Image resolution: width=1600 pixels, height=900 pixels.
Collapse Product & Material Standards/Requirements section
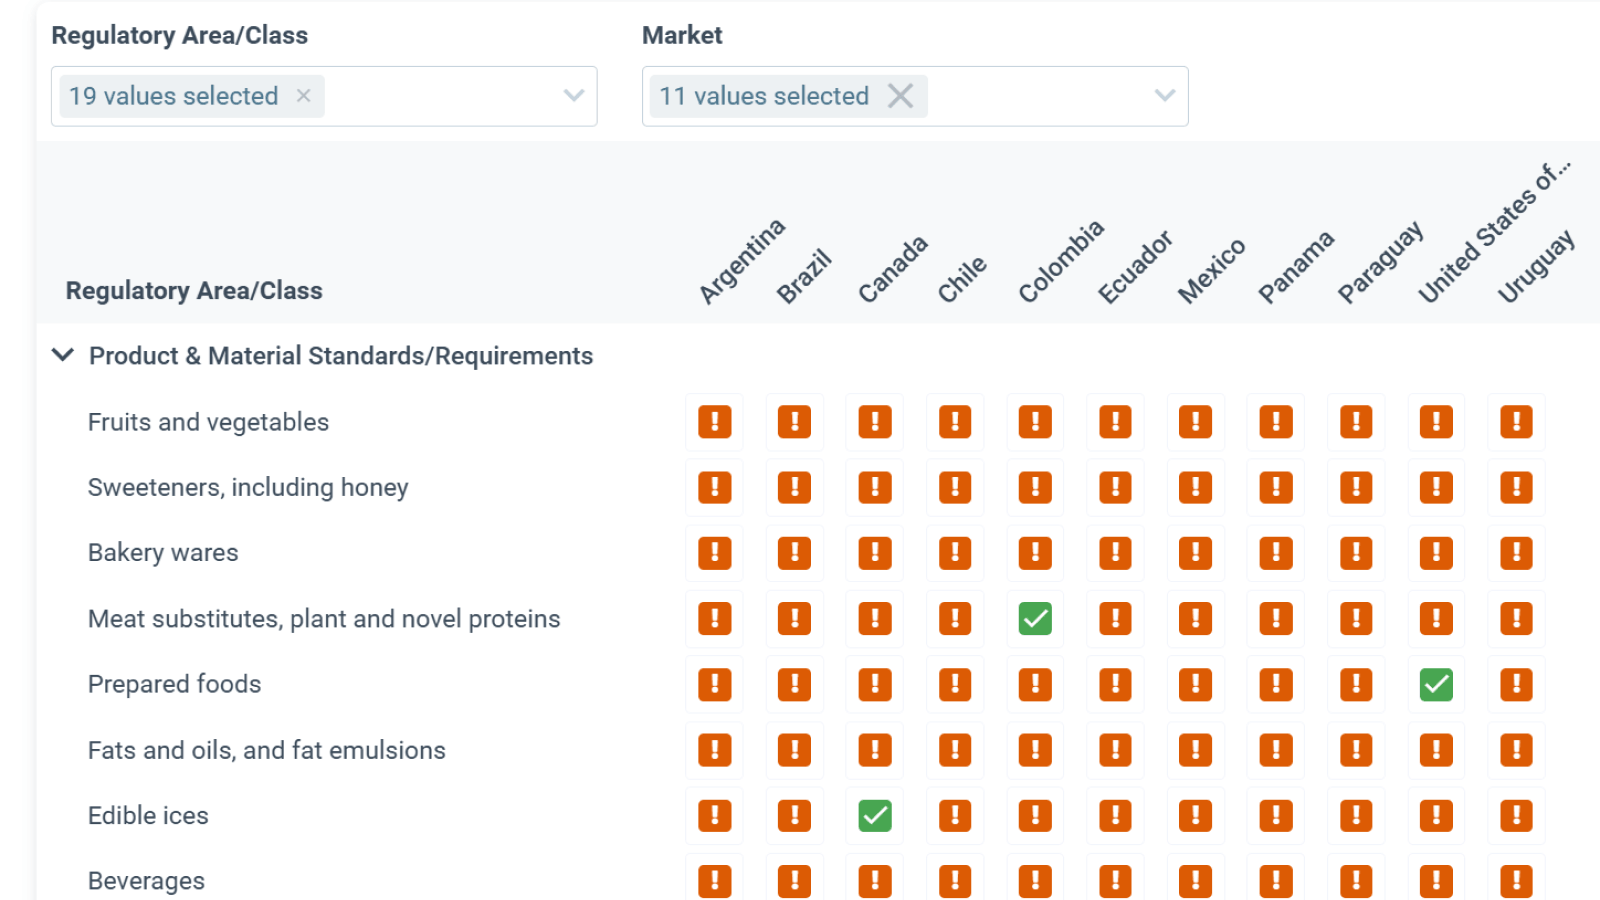(63, 355)
